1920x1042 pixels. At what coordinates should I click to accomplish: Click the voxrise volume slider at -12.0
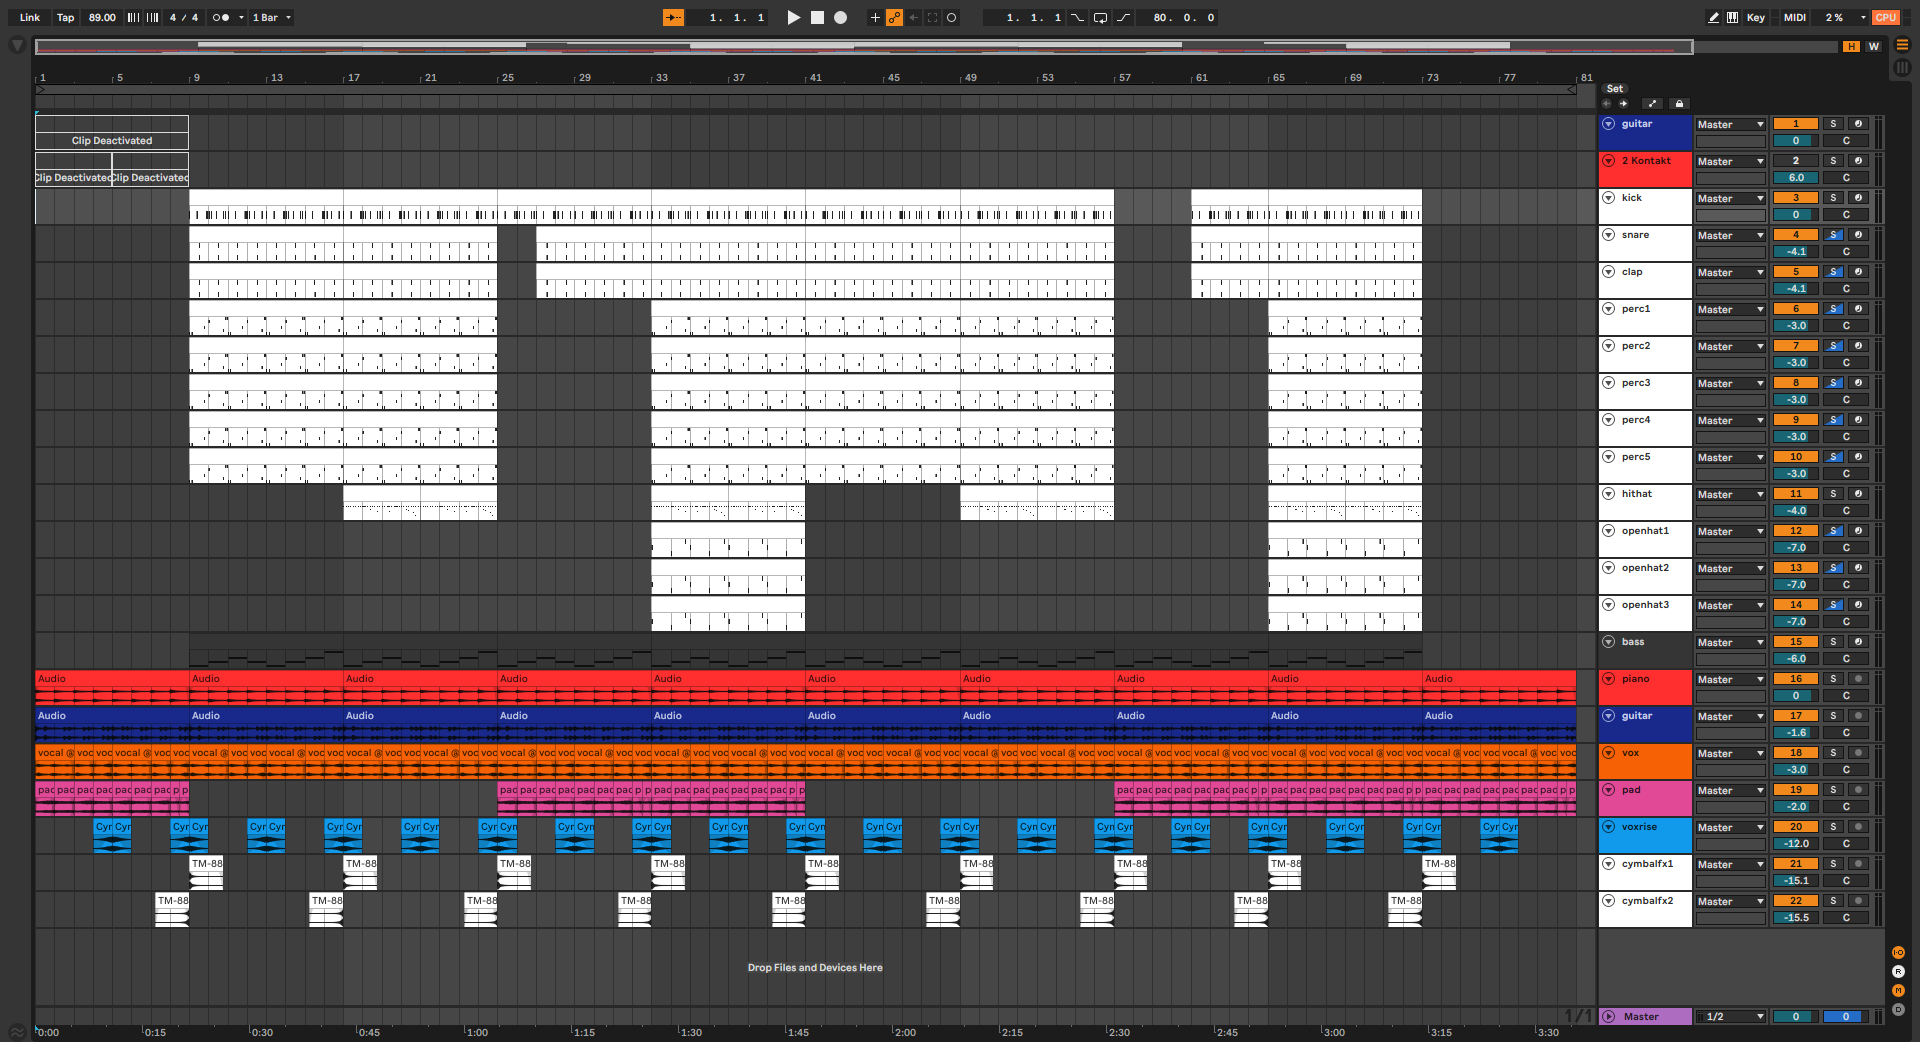click(1796, 843)
